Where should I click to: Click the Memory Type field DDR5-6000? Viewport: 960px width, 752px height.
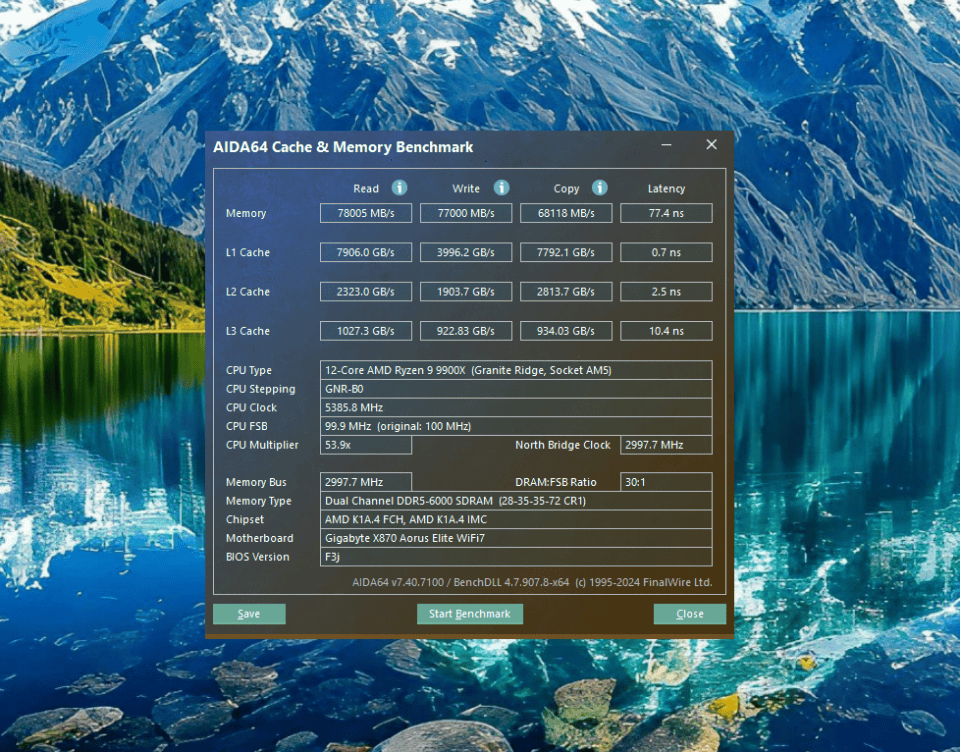click(x=516, y=501)
